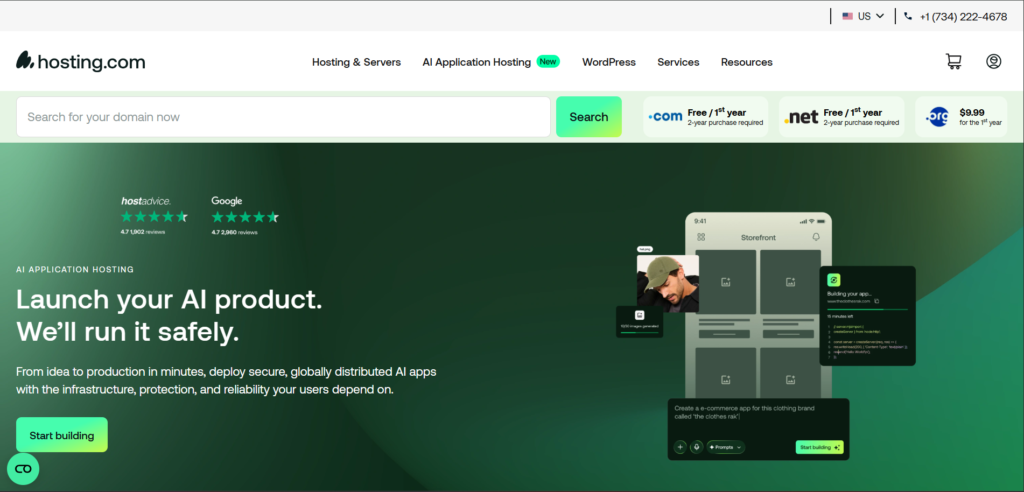Open the shopping cart icon

click(x=953, y=61)
